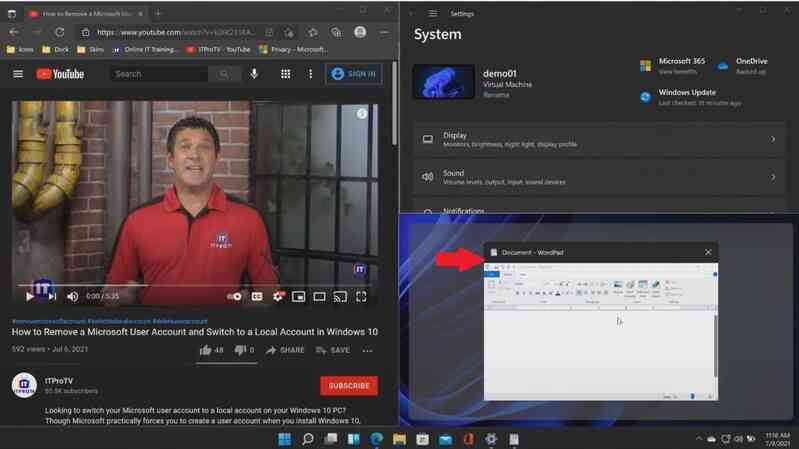
Task: Open the ITProTV channel name link
Action: (59, 381)
